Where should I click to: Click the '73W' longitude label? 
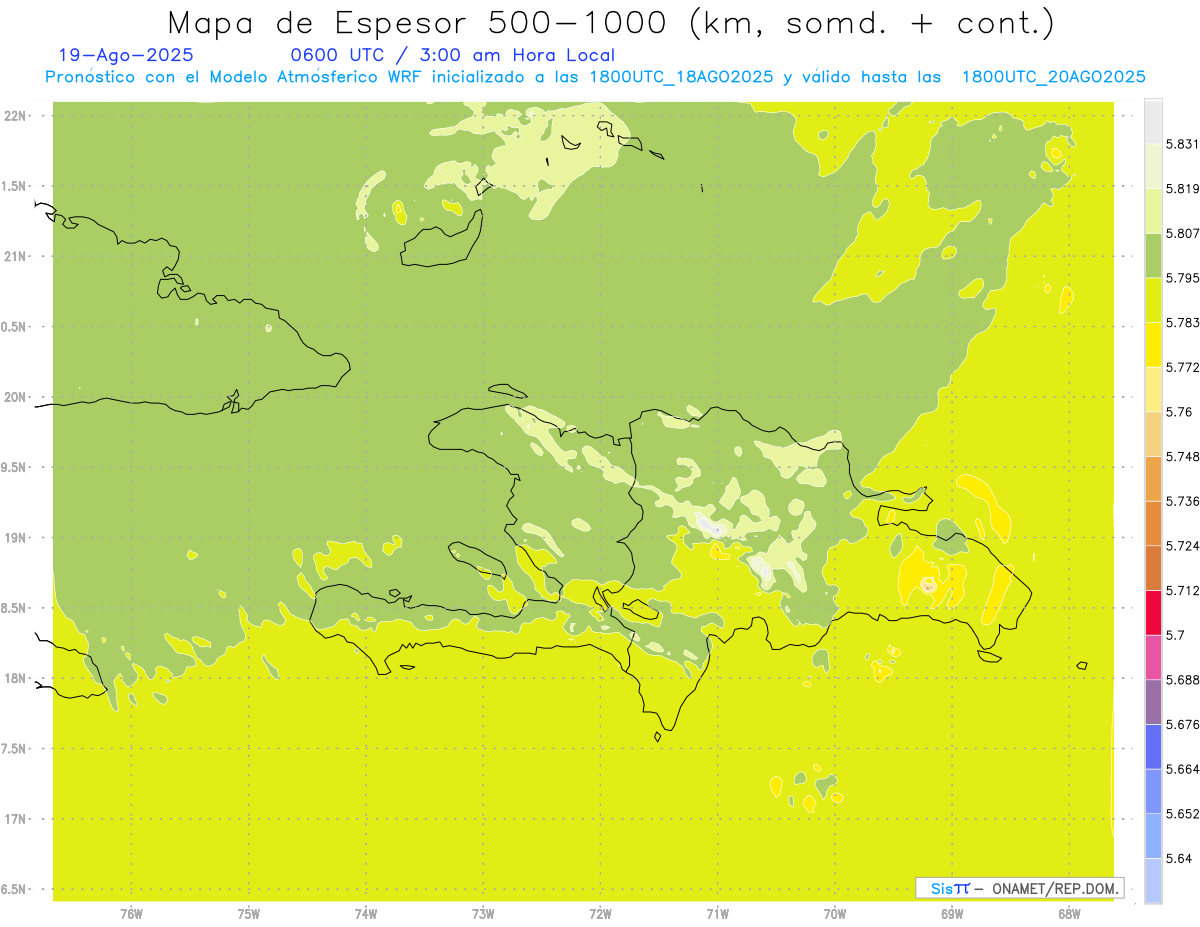(483, 914)
